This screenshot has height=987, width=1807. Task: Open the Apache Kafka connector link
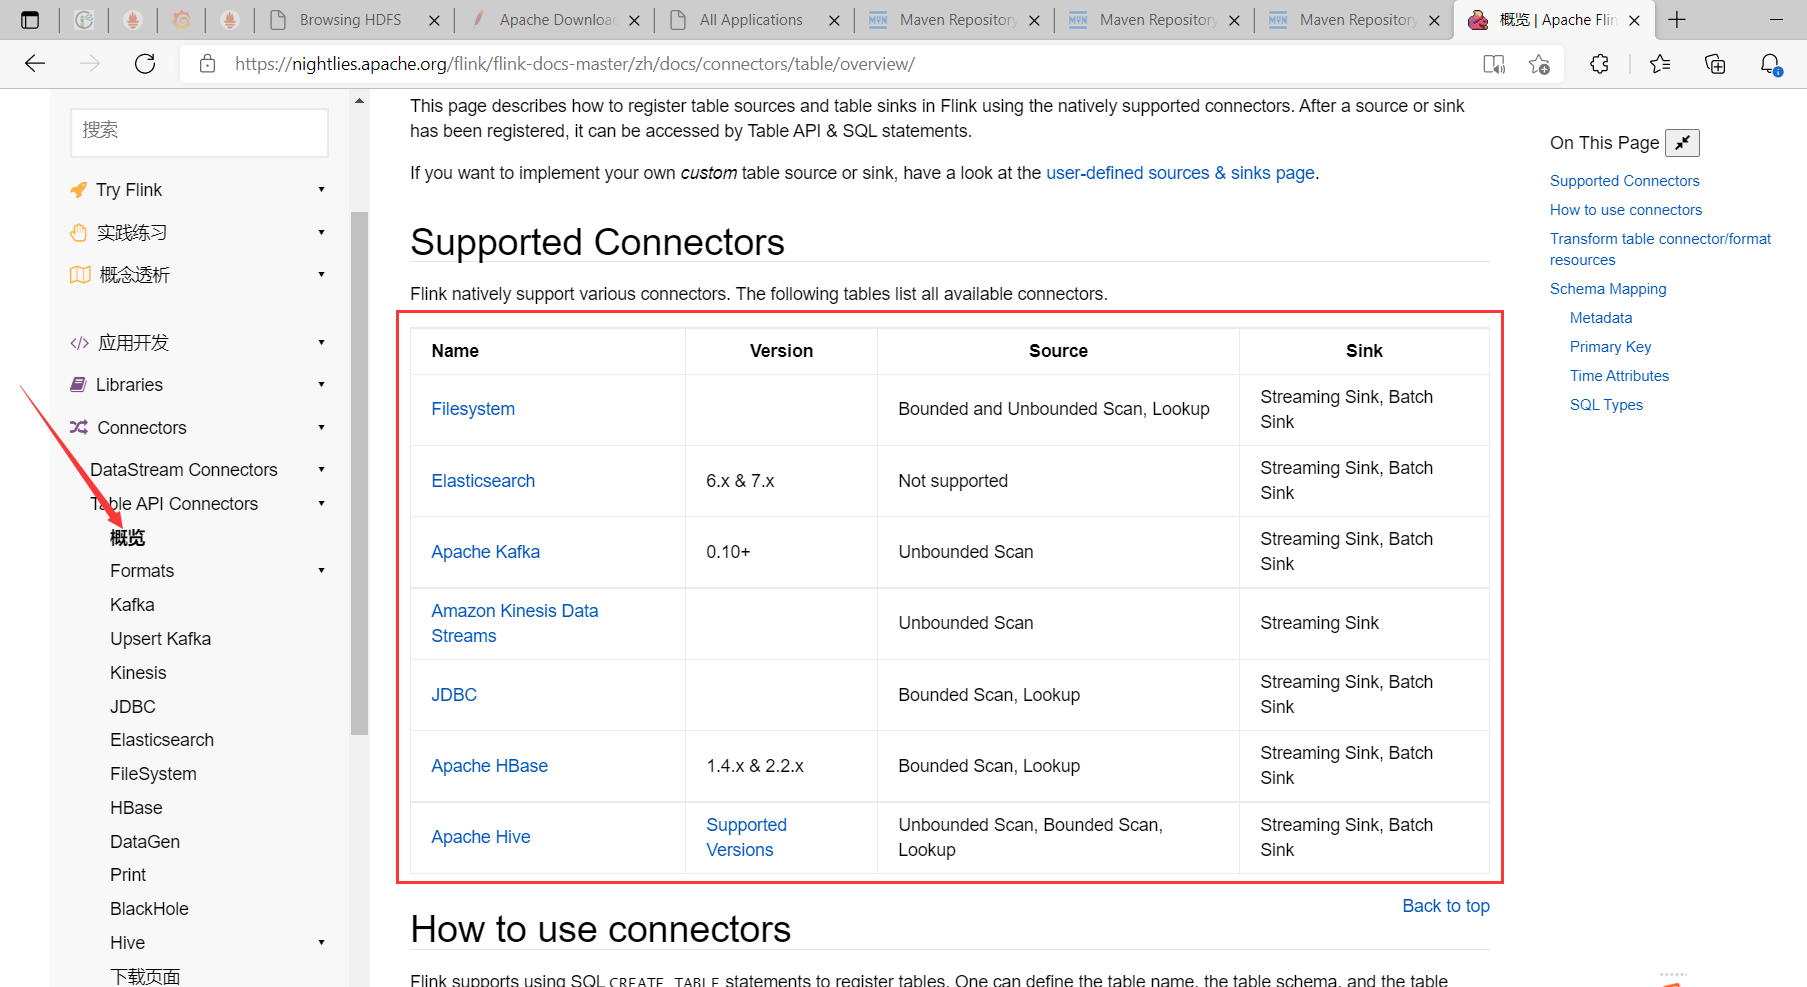click(485, 552)
